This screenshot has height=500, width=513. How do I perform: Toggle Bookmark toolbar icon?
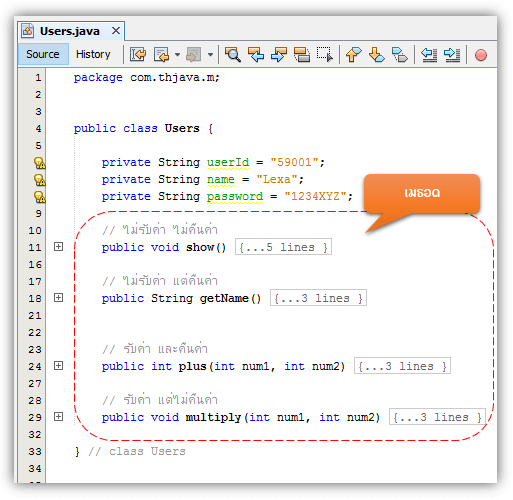point(400,54)
